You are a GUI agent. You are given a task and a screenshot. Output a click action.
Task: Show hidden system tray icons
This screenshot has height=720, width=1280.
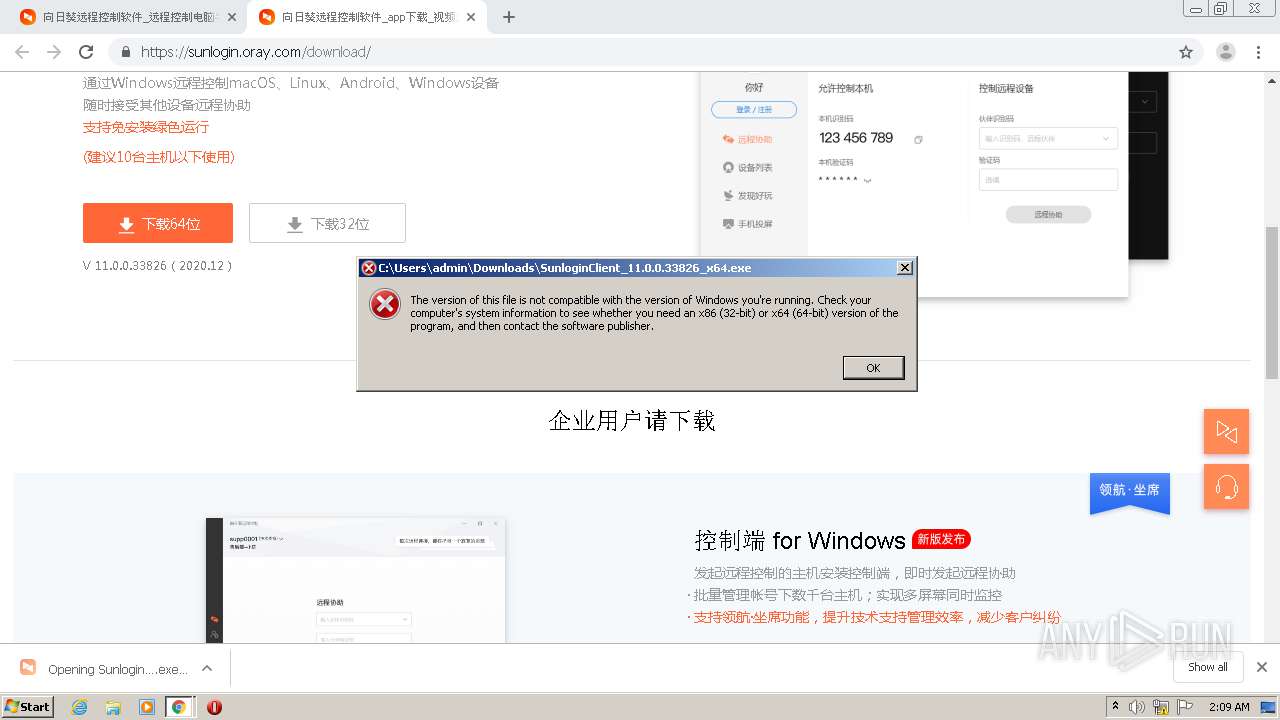tap(1115, 707)
